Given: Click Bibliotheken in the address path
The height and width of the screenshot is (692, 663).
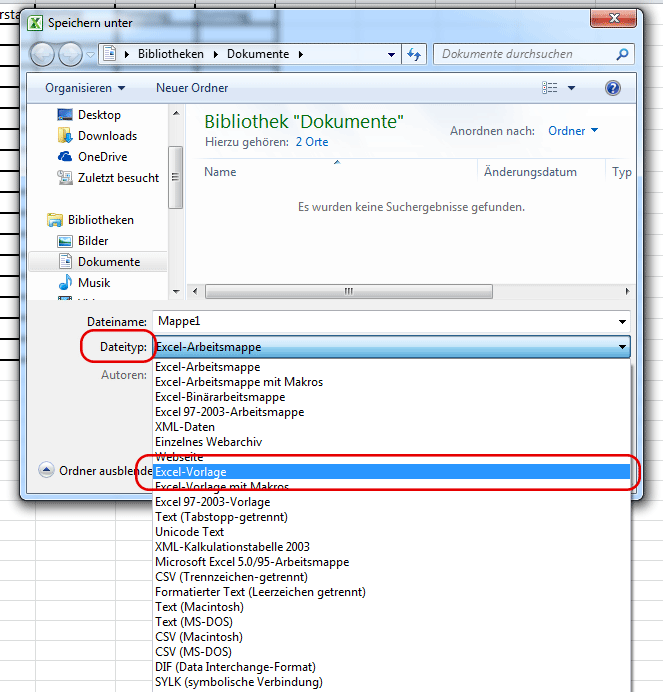Looking at the screenshot, I should (171, 54).
